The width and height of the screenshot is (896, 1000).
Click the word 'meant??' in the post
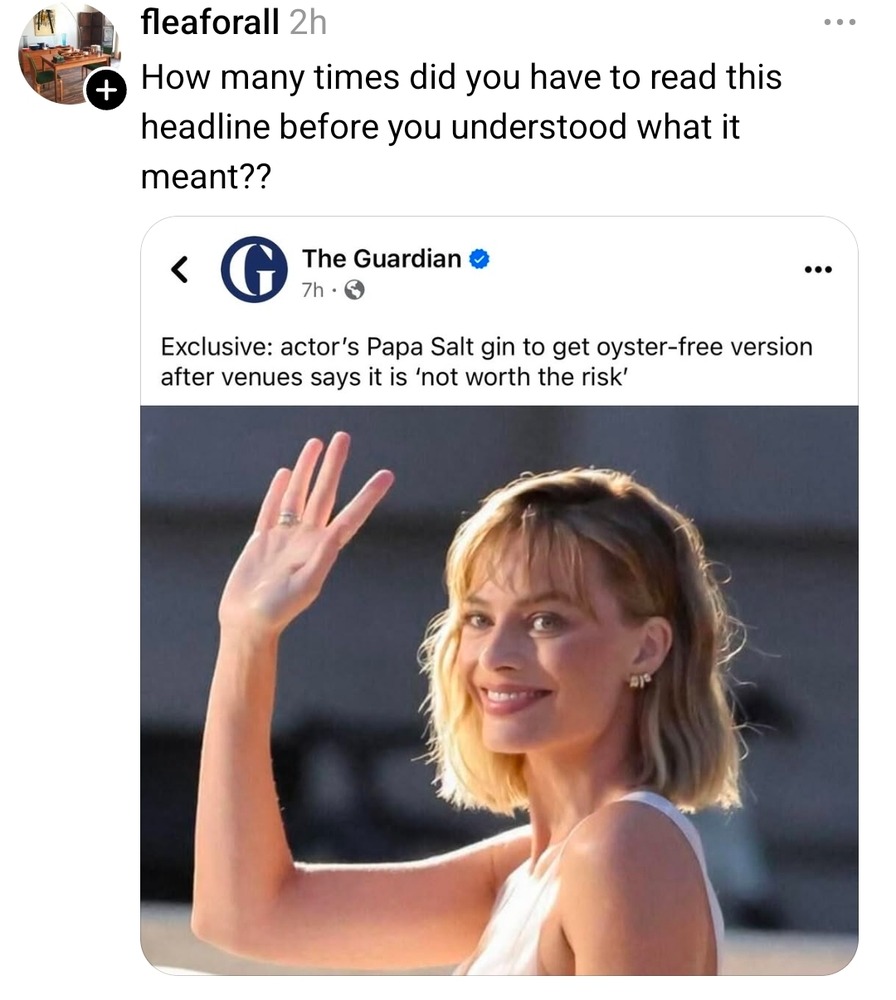[206, 176]
